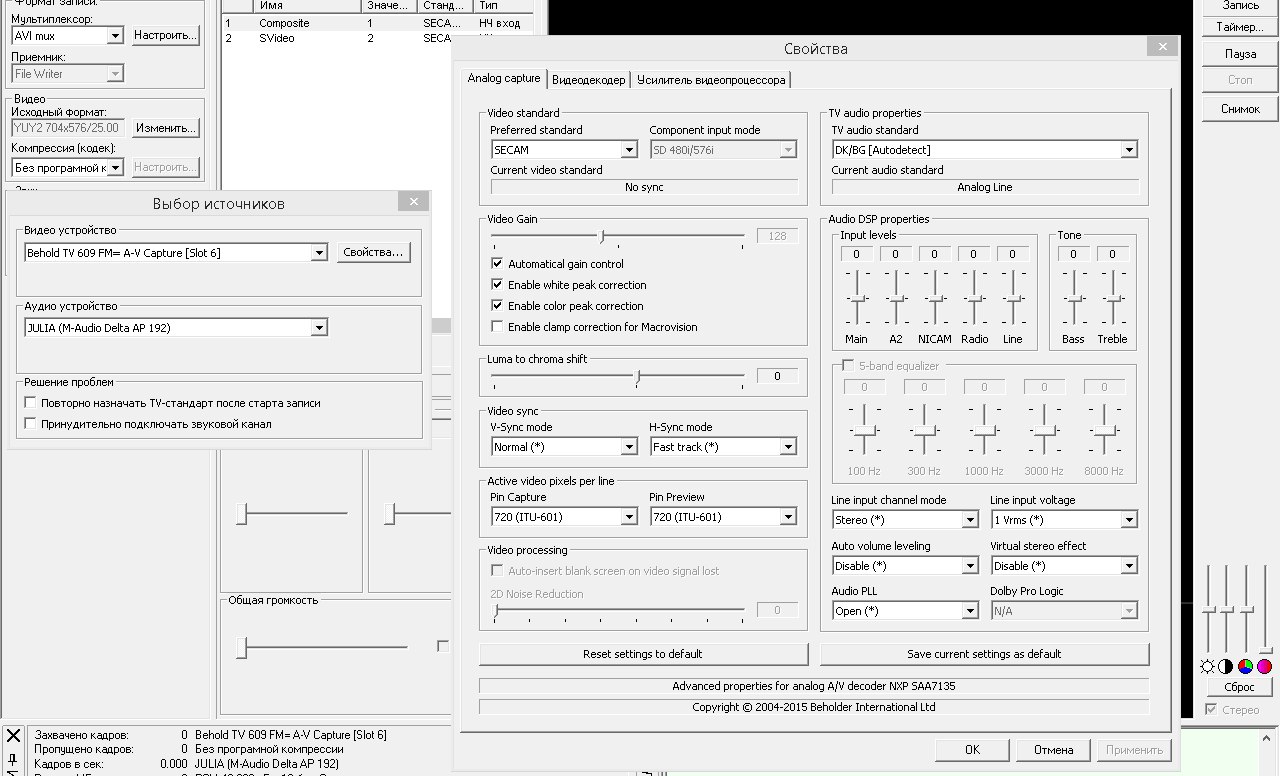
Task: Open Аудио устройство JULIA dropdown
Action: [x=319, y=328]
